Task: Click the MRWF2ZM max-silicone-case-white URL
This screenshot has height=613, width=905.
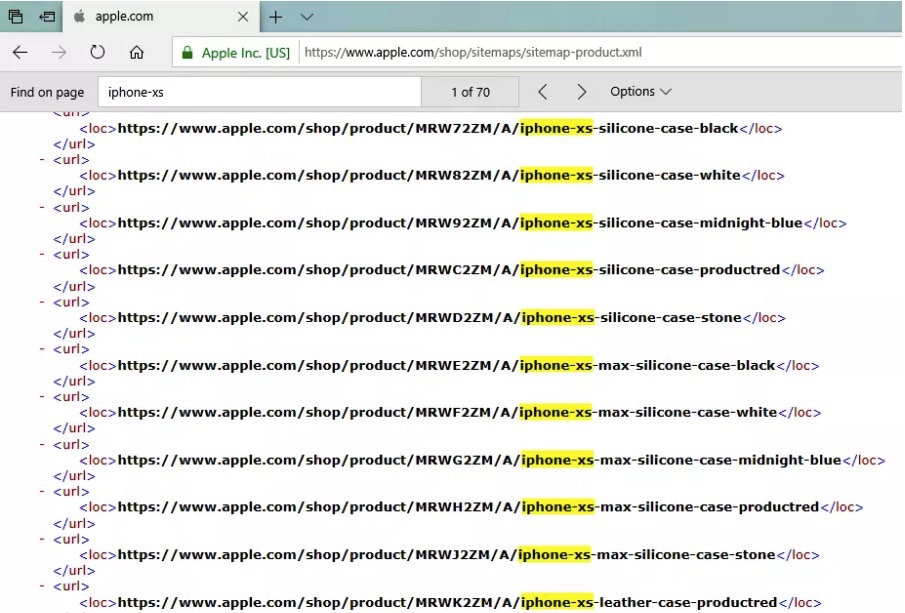Action: [447, 412]
